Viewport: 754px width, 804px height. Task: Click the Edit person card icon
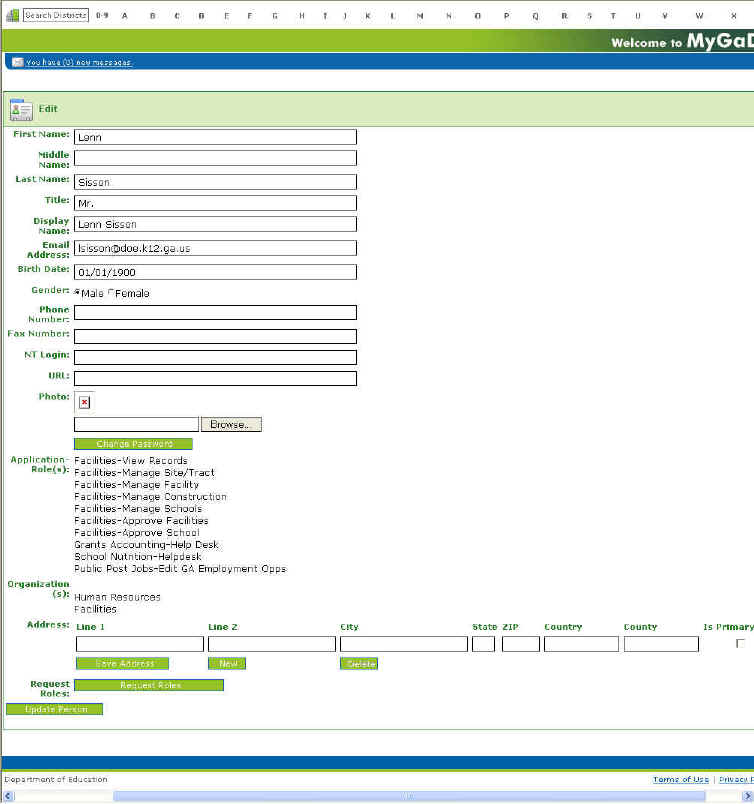tap(21, 109)
